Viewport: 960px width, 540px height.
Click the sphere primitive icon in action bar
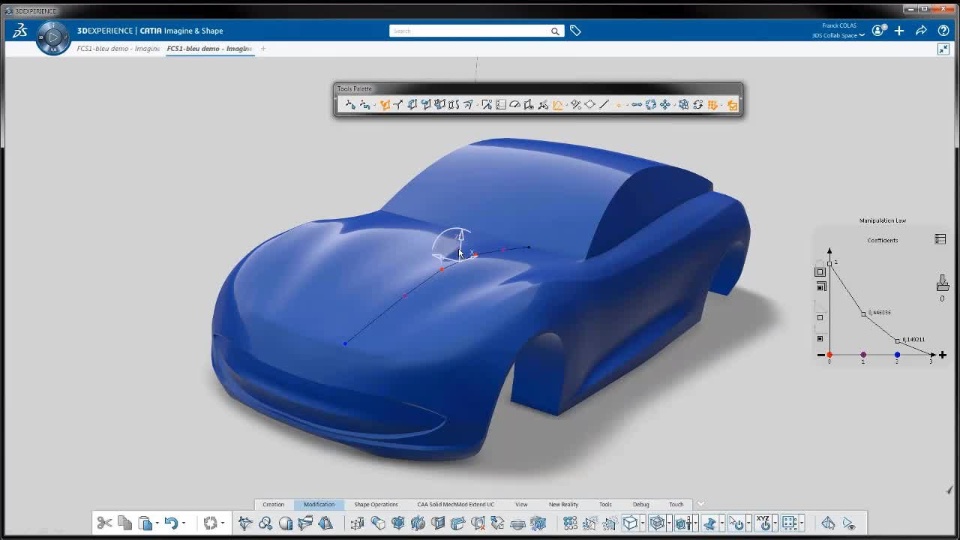click(x=285, y=523)
